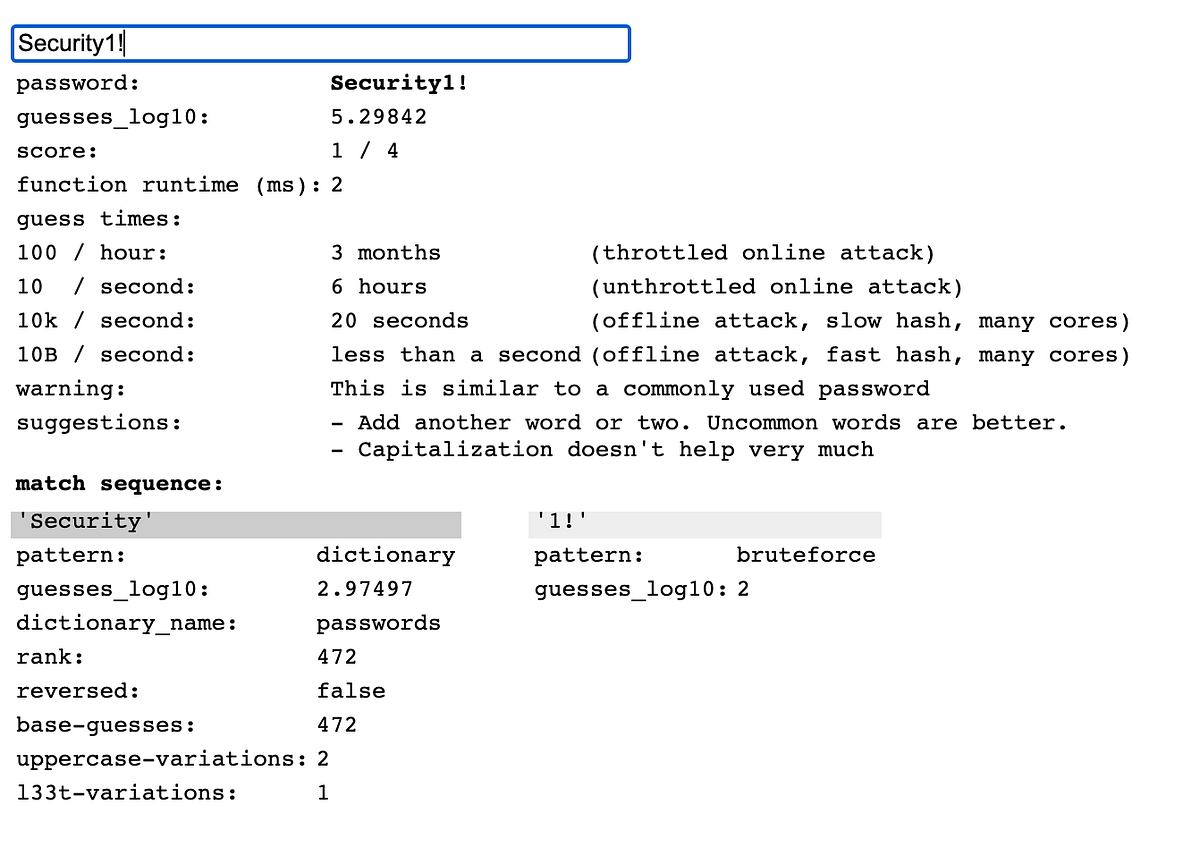Select the '1!' match sequence block
This screenshot has height=857, width=1200.
pos(704,522)
